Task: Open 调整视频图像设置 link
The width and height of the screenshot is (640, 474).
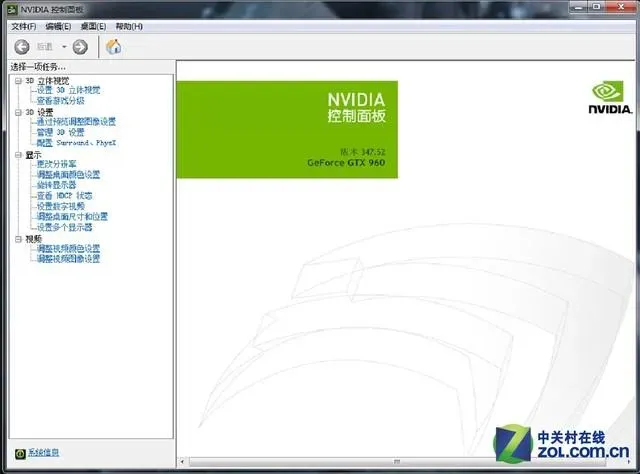Action: click(68, 259)
